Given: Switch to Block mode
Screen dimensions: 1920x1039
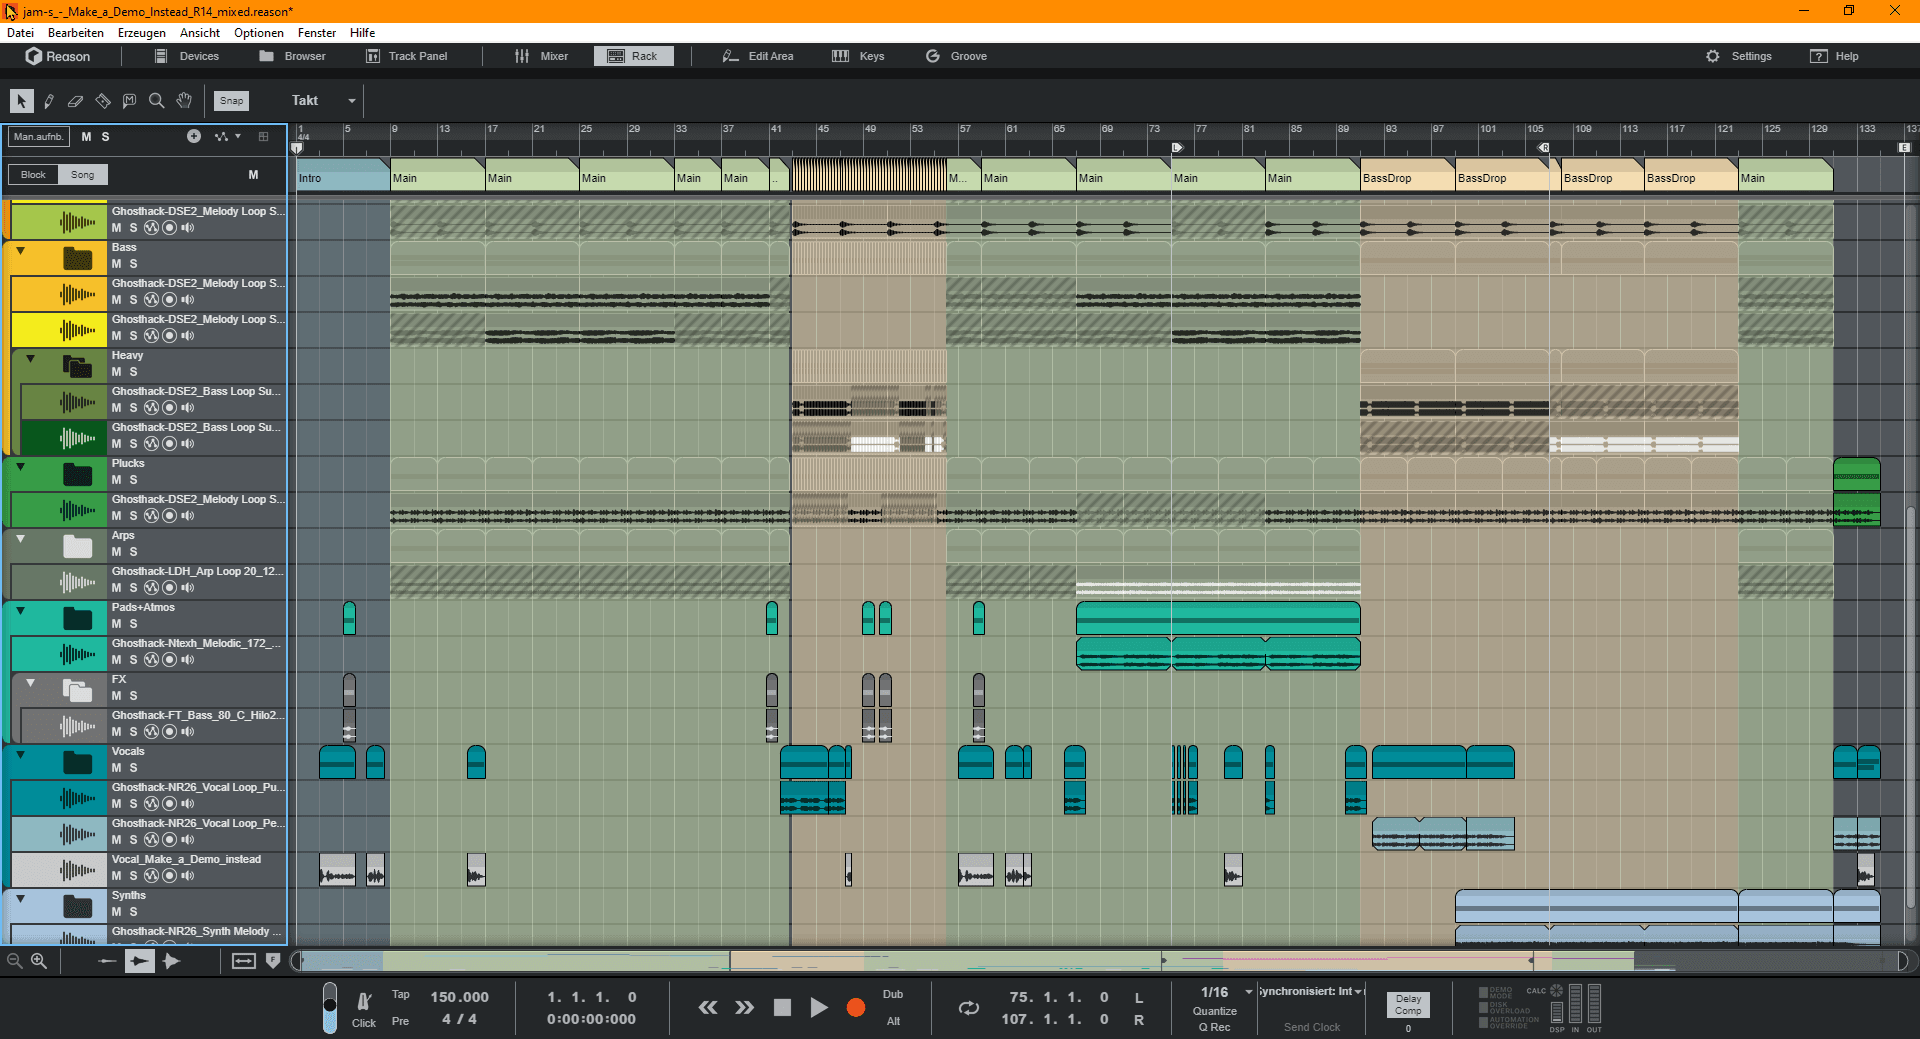Looking at the screenshot, I should [x=33, y=175].
